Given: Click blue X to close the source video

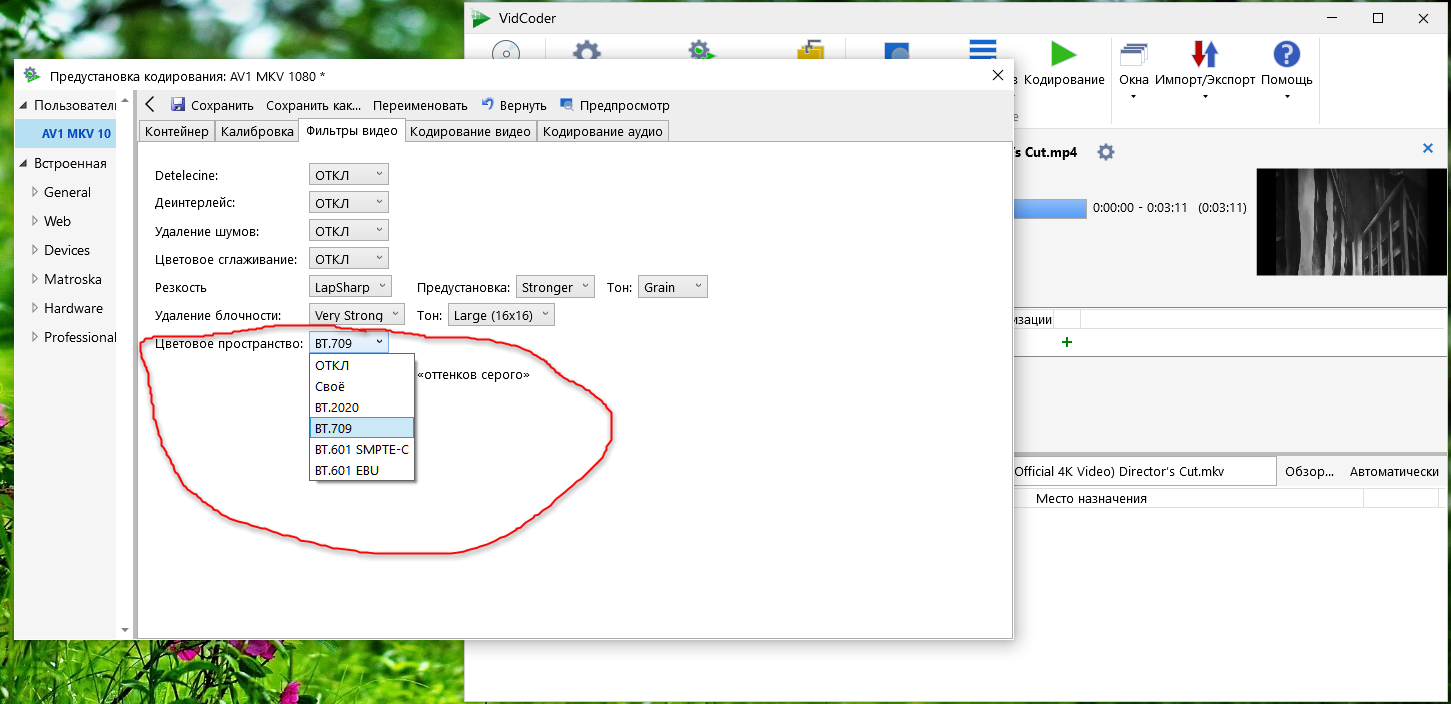Looking at the screenshot, I should (1428, 148).
